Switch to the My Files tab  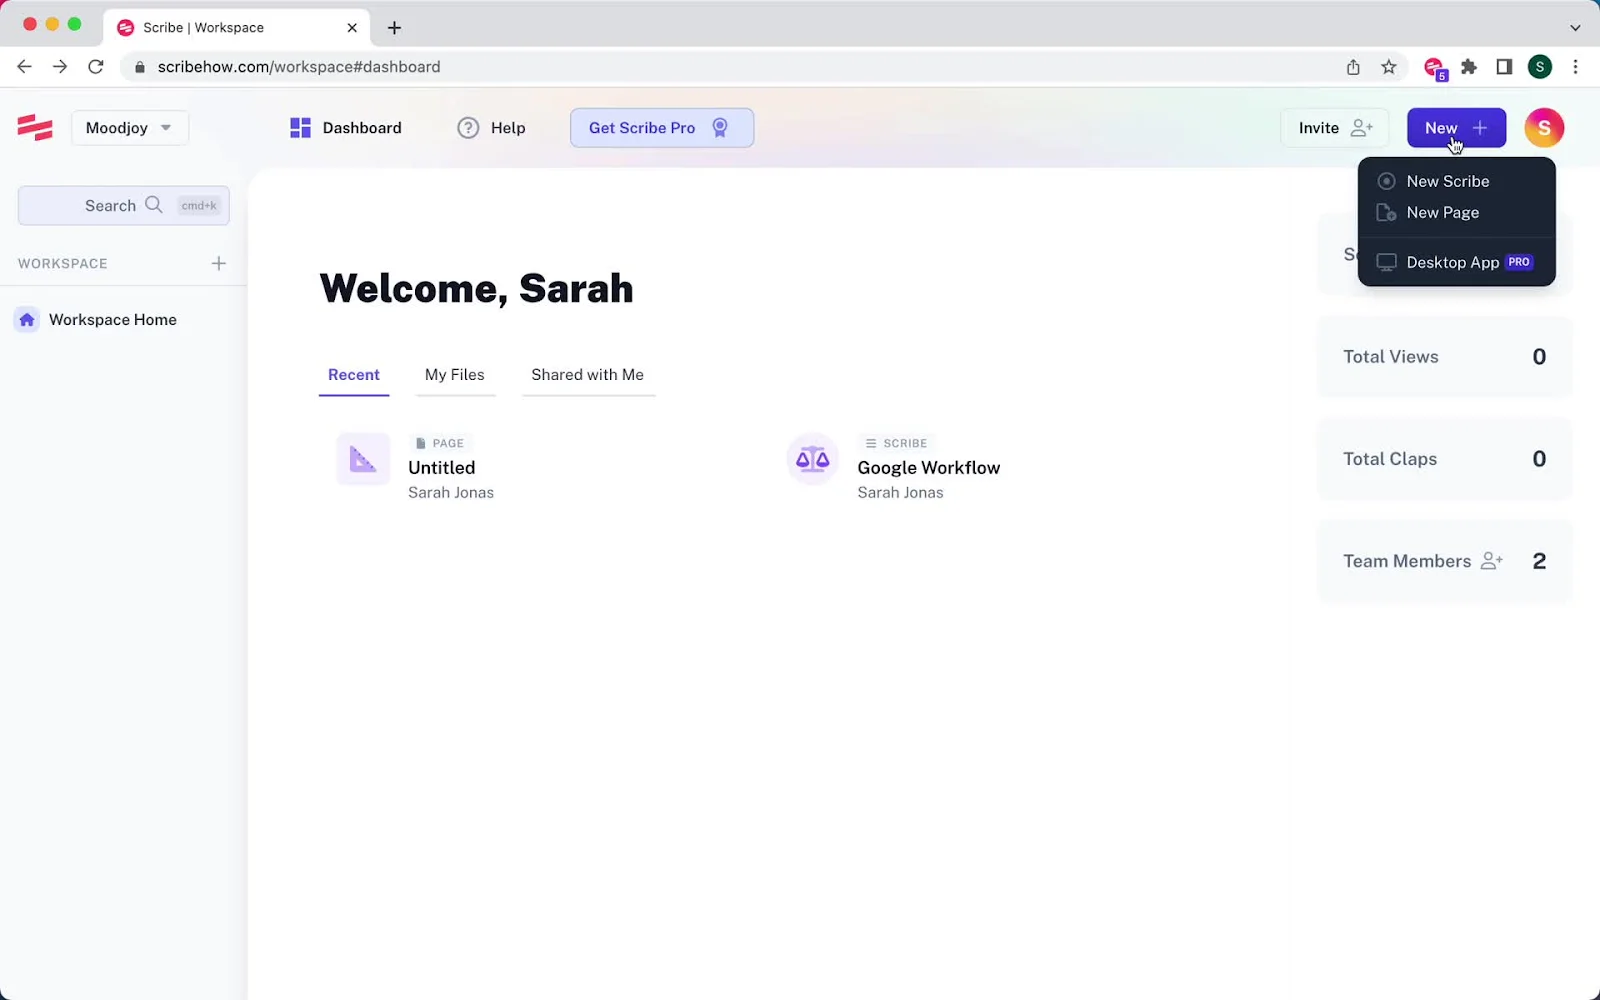pyautogui.click(x=454, y=375)
